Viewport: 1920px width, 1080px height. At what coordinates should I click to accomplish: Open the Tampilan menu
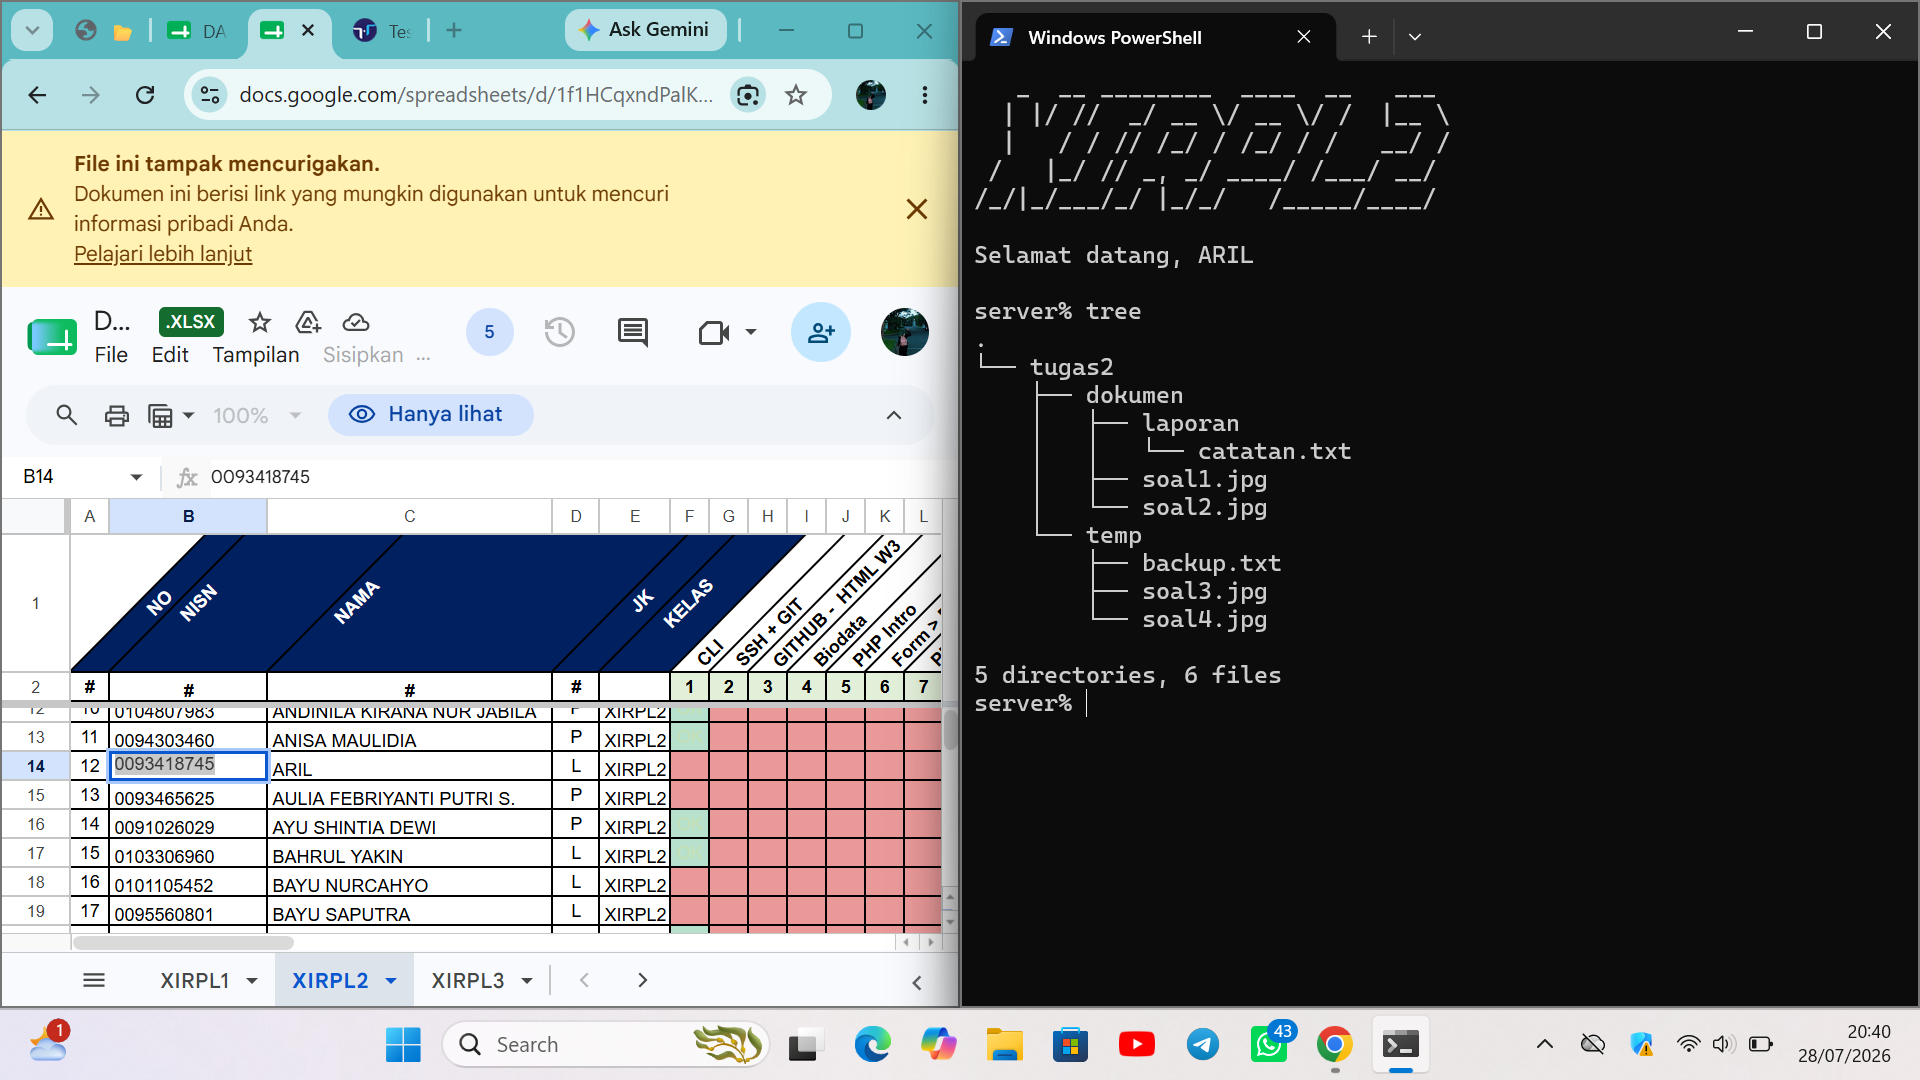point(256,355)
